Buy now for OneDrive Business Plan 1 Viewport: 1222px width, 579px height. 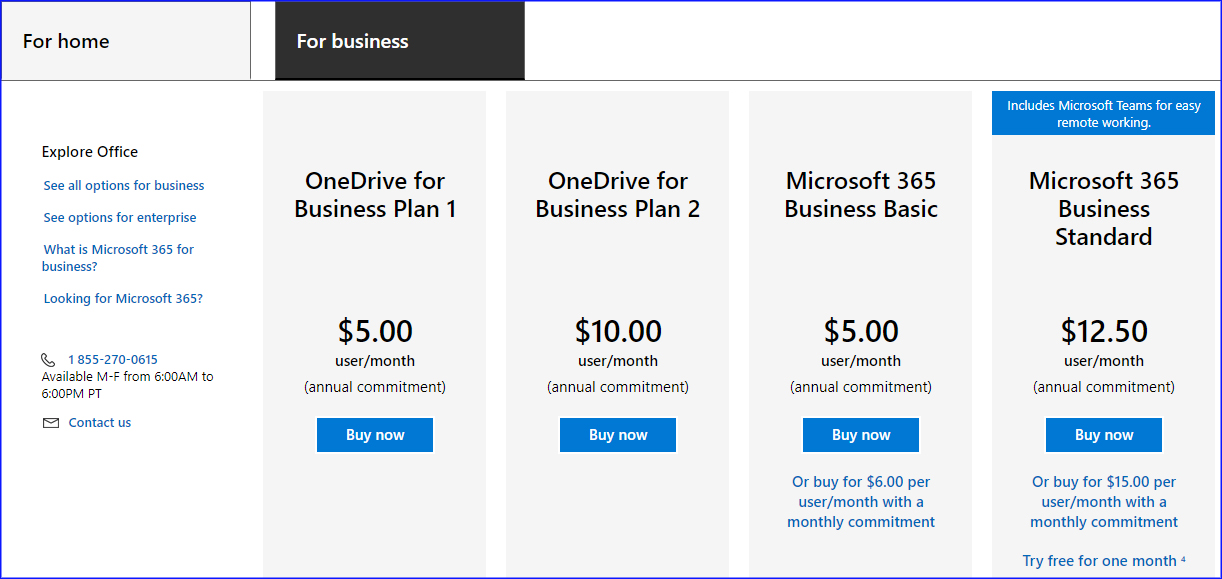point(375,435)
